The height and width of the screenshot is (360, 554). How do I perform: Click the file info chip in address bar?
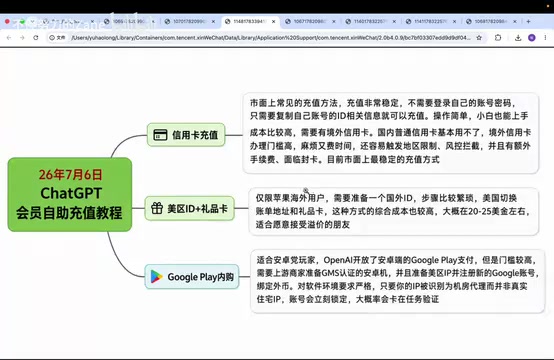57,37
